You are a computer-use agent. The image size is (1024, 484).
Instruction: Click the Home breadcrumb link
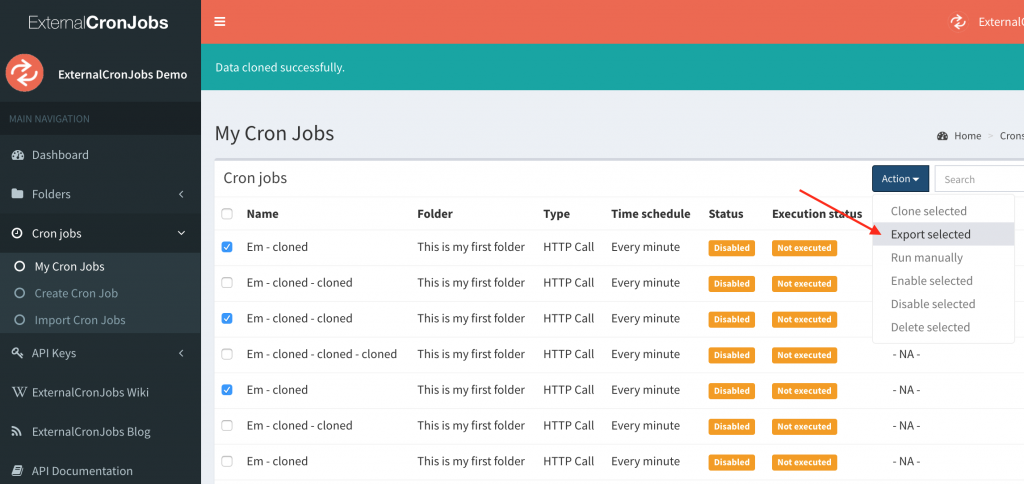click(967, 136)
